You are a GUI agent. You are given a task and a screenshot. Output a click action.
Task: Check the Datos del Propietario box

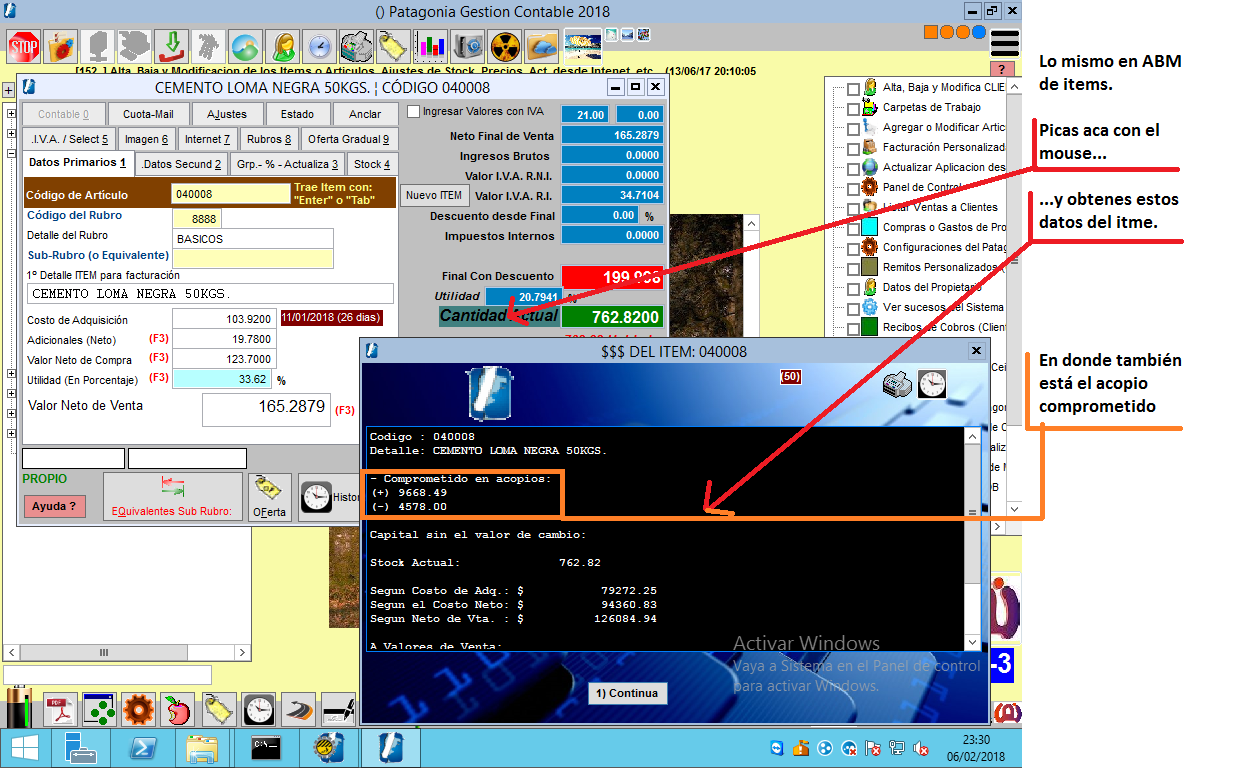pos(853,289)
